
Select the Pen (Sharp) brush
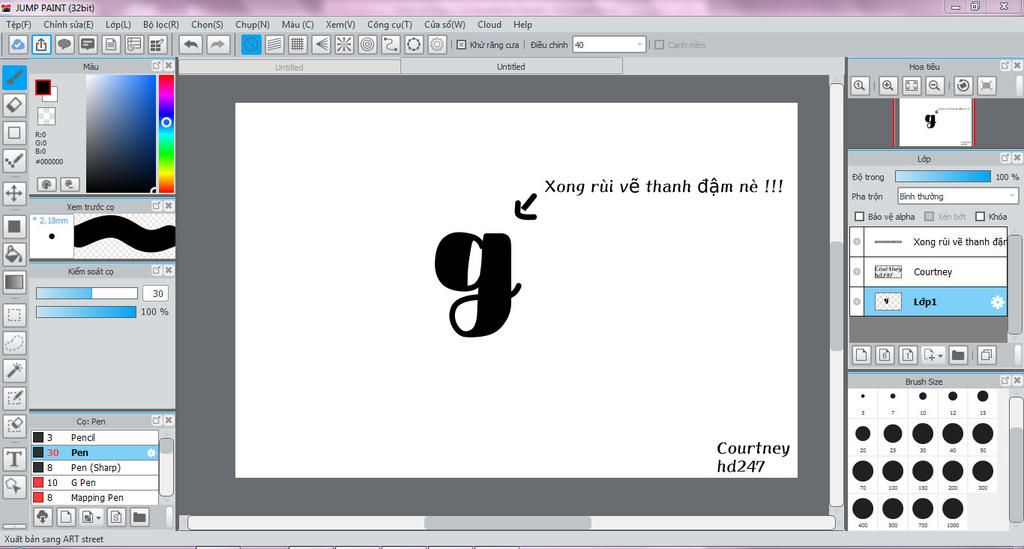click(x=95, y=467)
